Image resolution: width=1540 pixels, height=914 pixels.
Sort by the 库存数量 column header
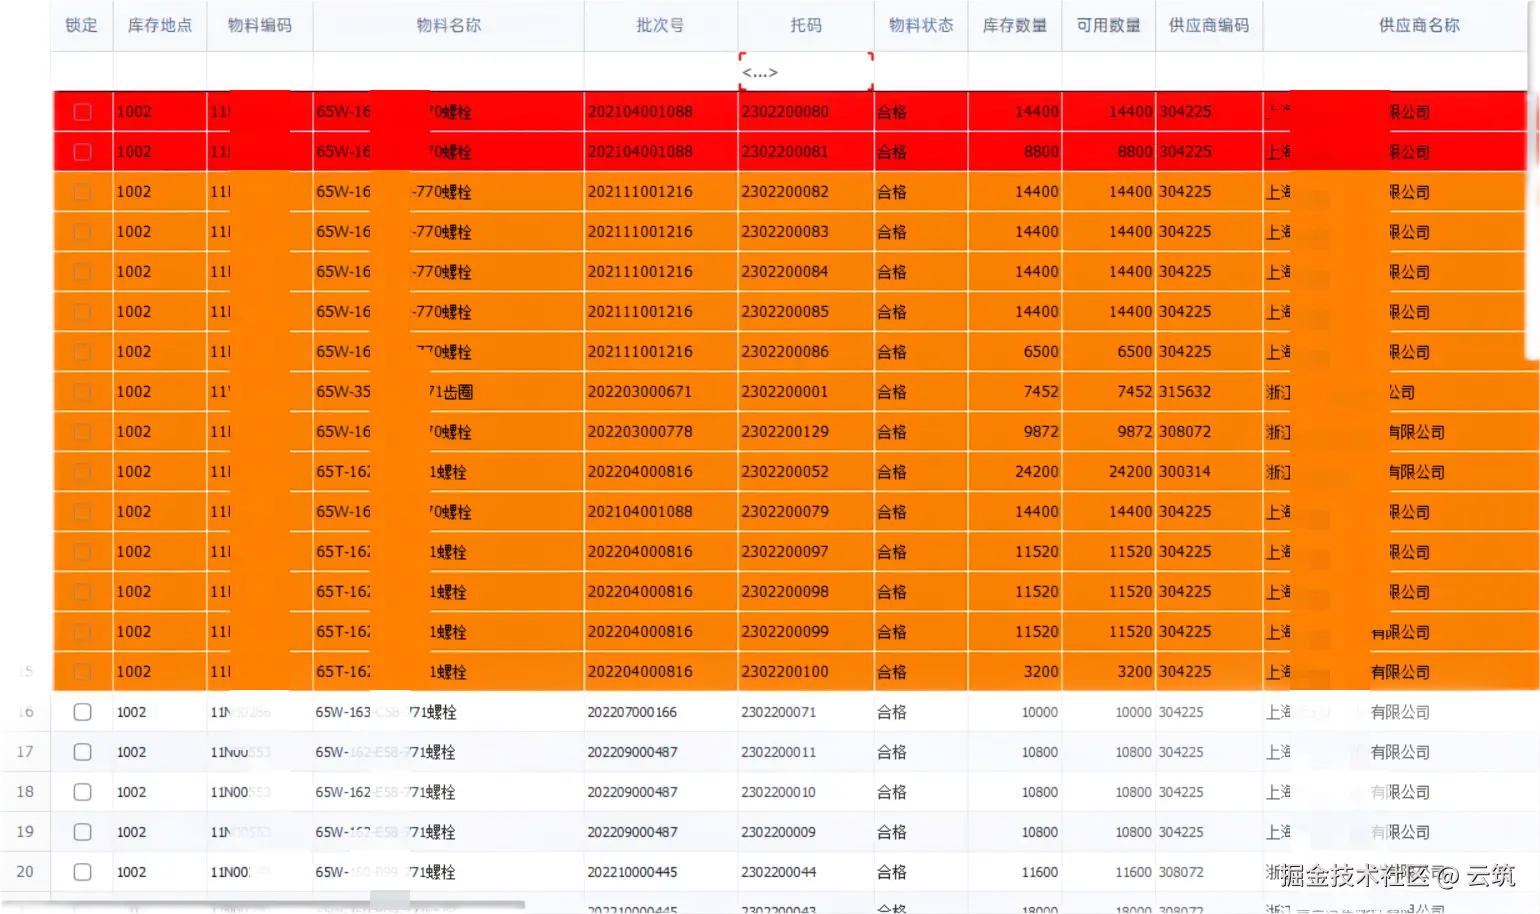1014,25
